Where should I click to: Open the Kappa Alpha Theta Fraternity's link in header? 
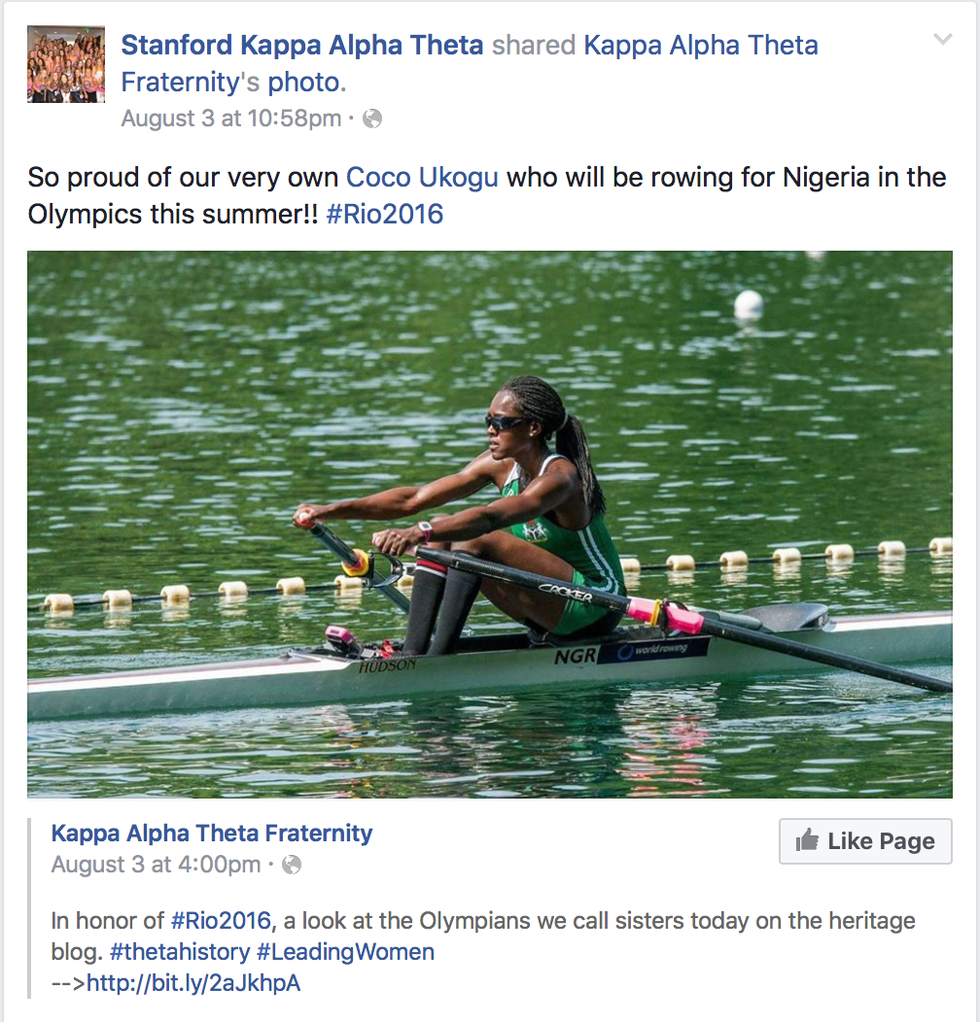pyautogui.click(x=470, y=62)
